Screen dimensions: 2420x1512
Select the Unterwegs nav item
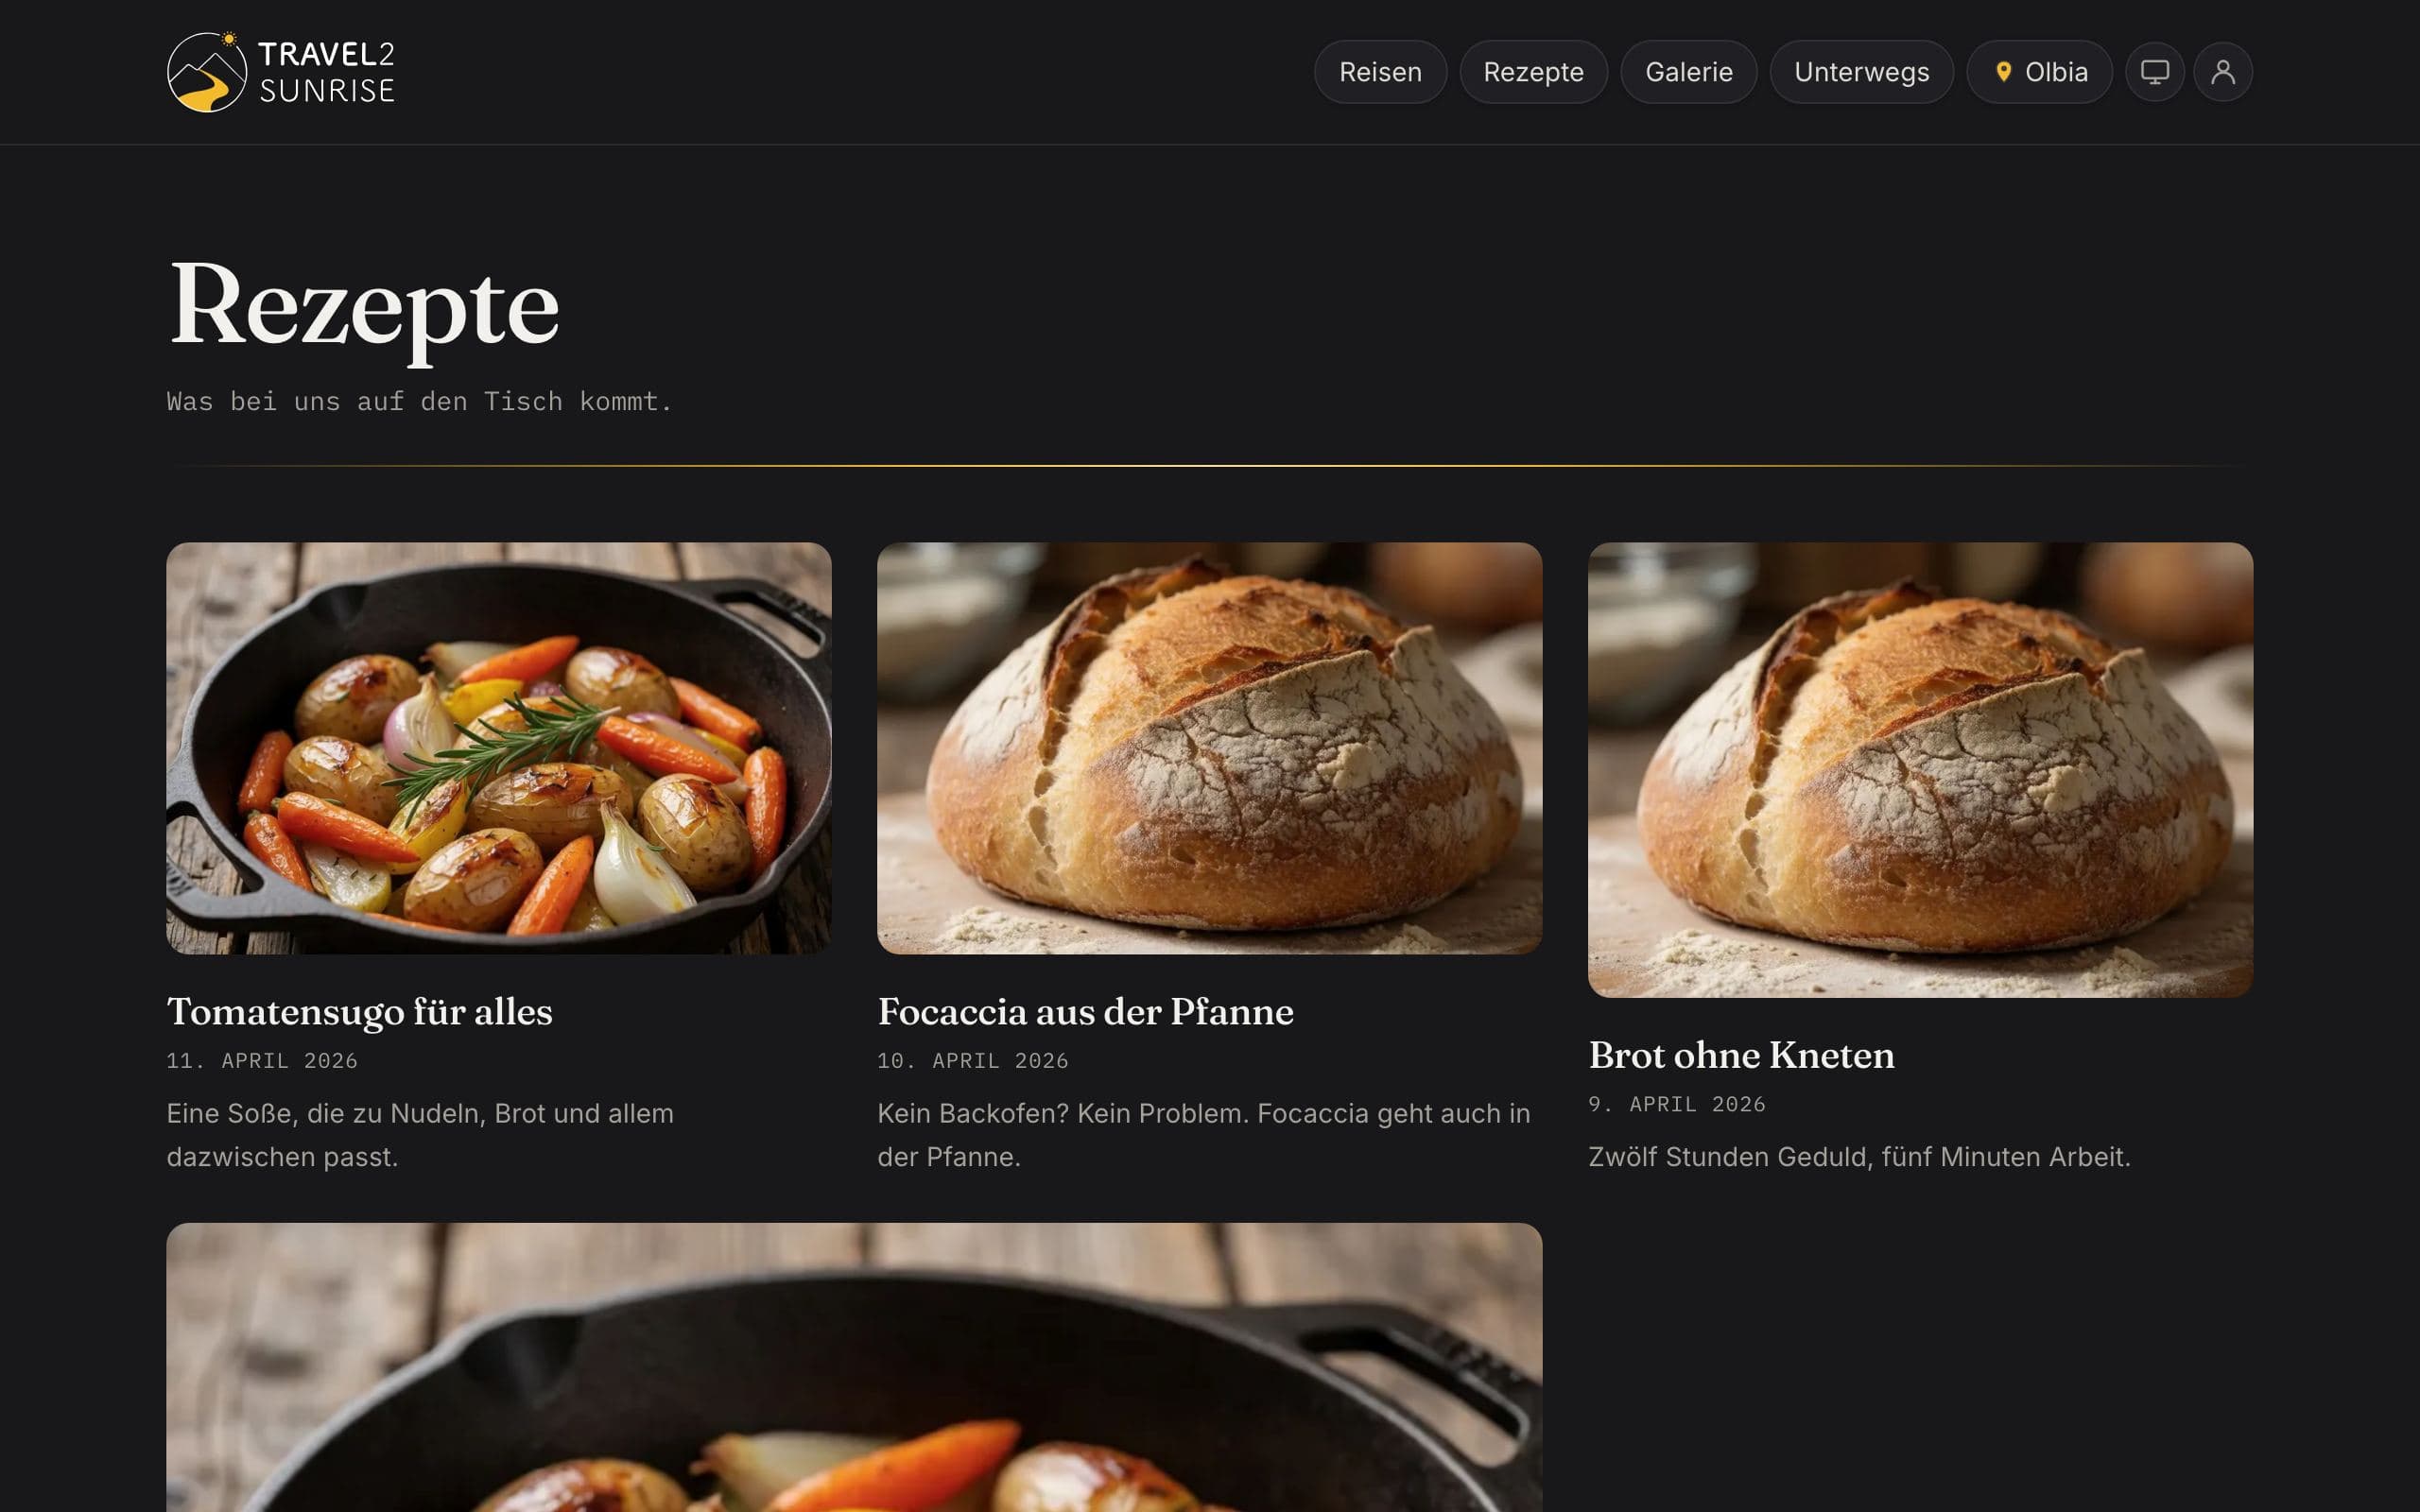pyautogui.click(x=1861, y=72)
